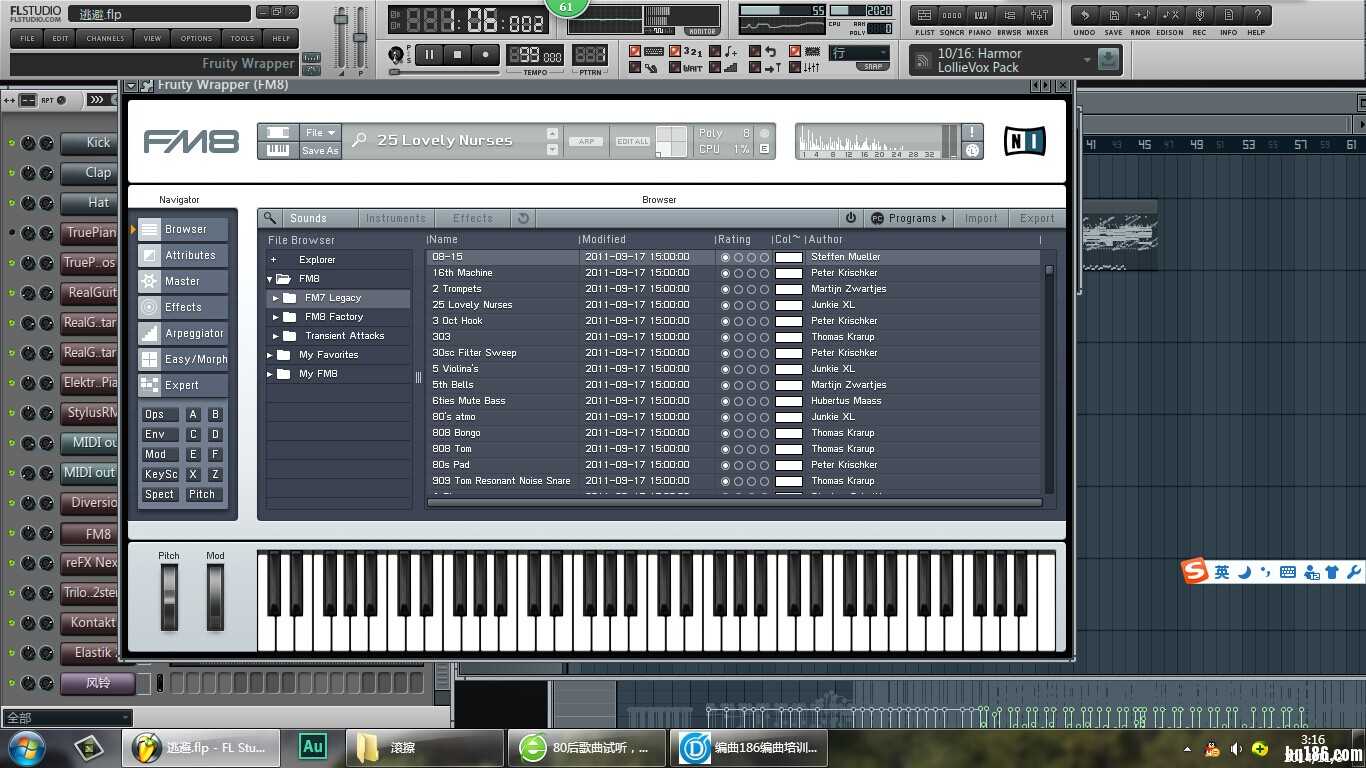The width and height of the screenshot is (1366, 768).
Task: Expand the FM8 Factory folder
Action: (x=276, y=317)
